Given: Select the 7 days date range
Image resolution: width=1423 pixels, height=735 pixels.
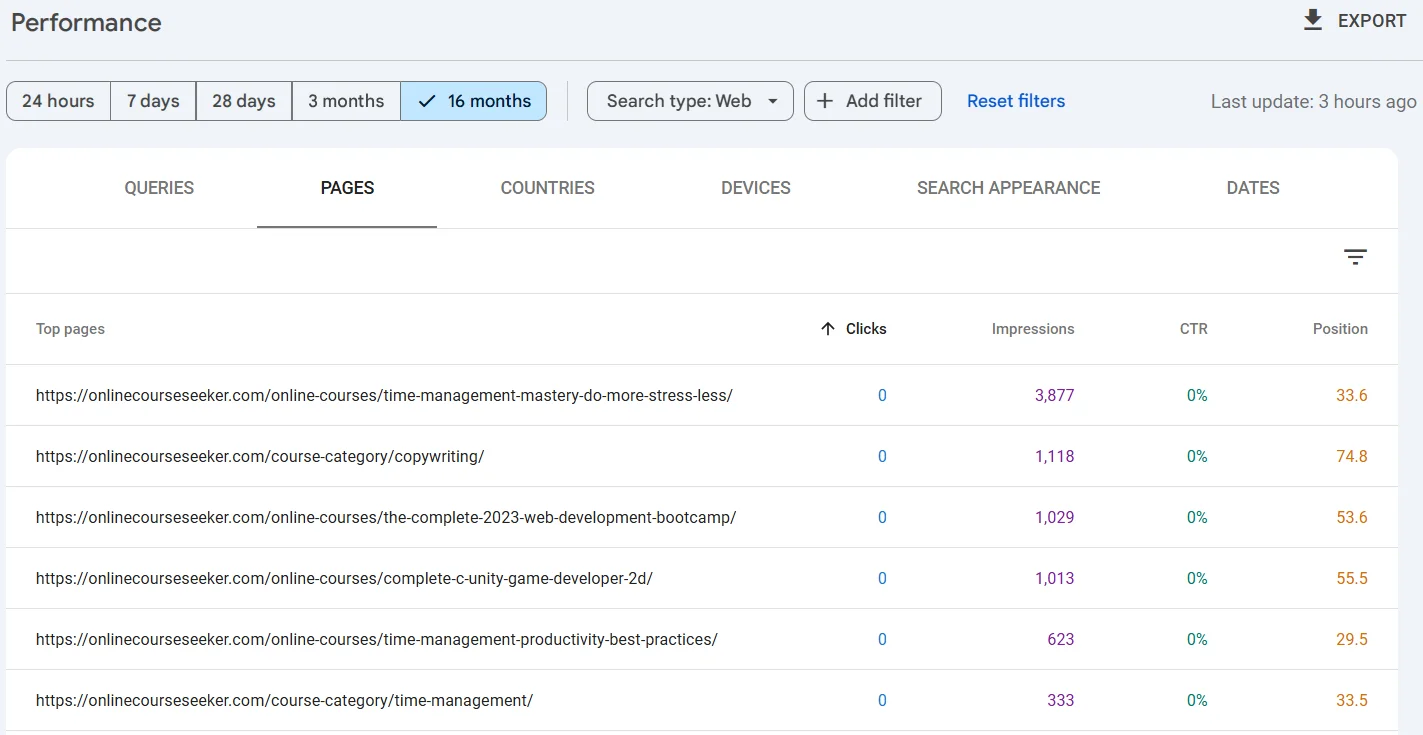Looking at the screenshot, I should pyautogui.click(x=153, y=101).
